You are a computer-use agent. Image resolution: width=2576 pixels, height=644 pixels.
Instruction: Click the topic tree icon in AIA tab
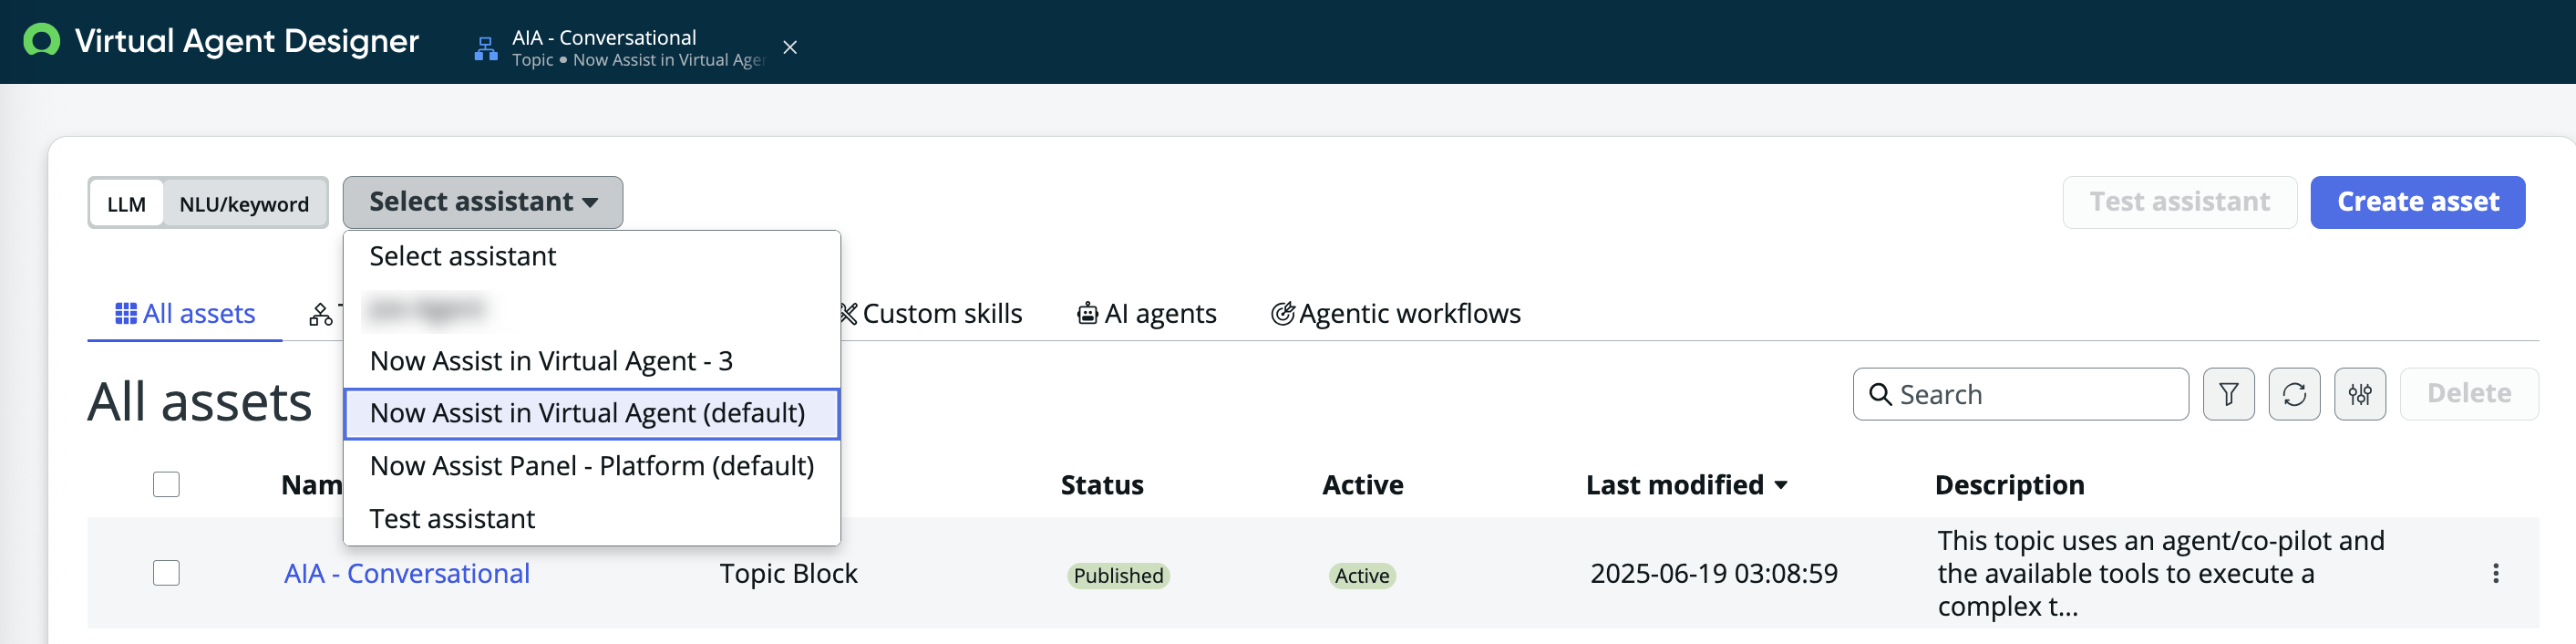486,48
